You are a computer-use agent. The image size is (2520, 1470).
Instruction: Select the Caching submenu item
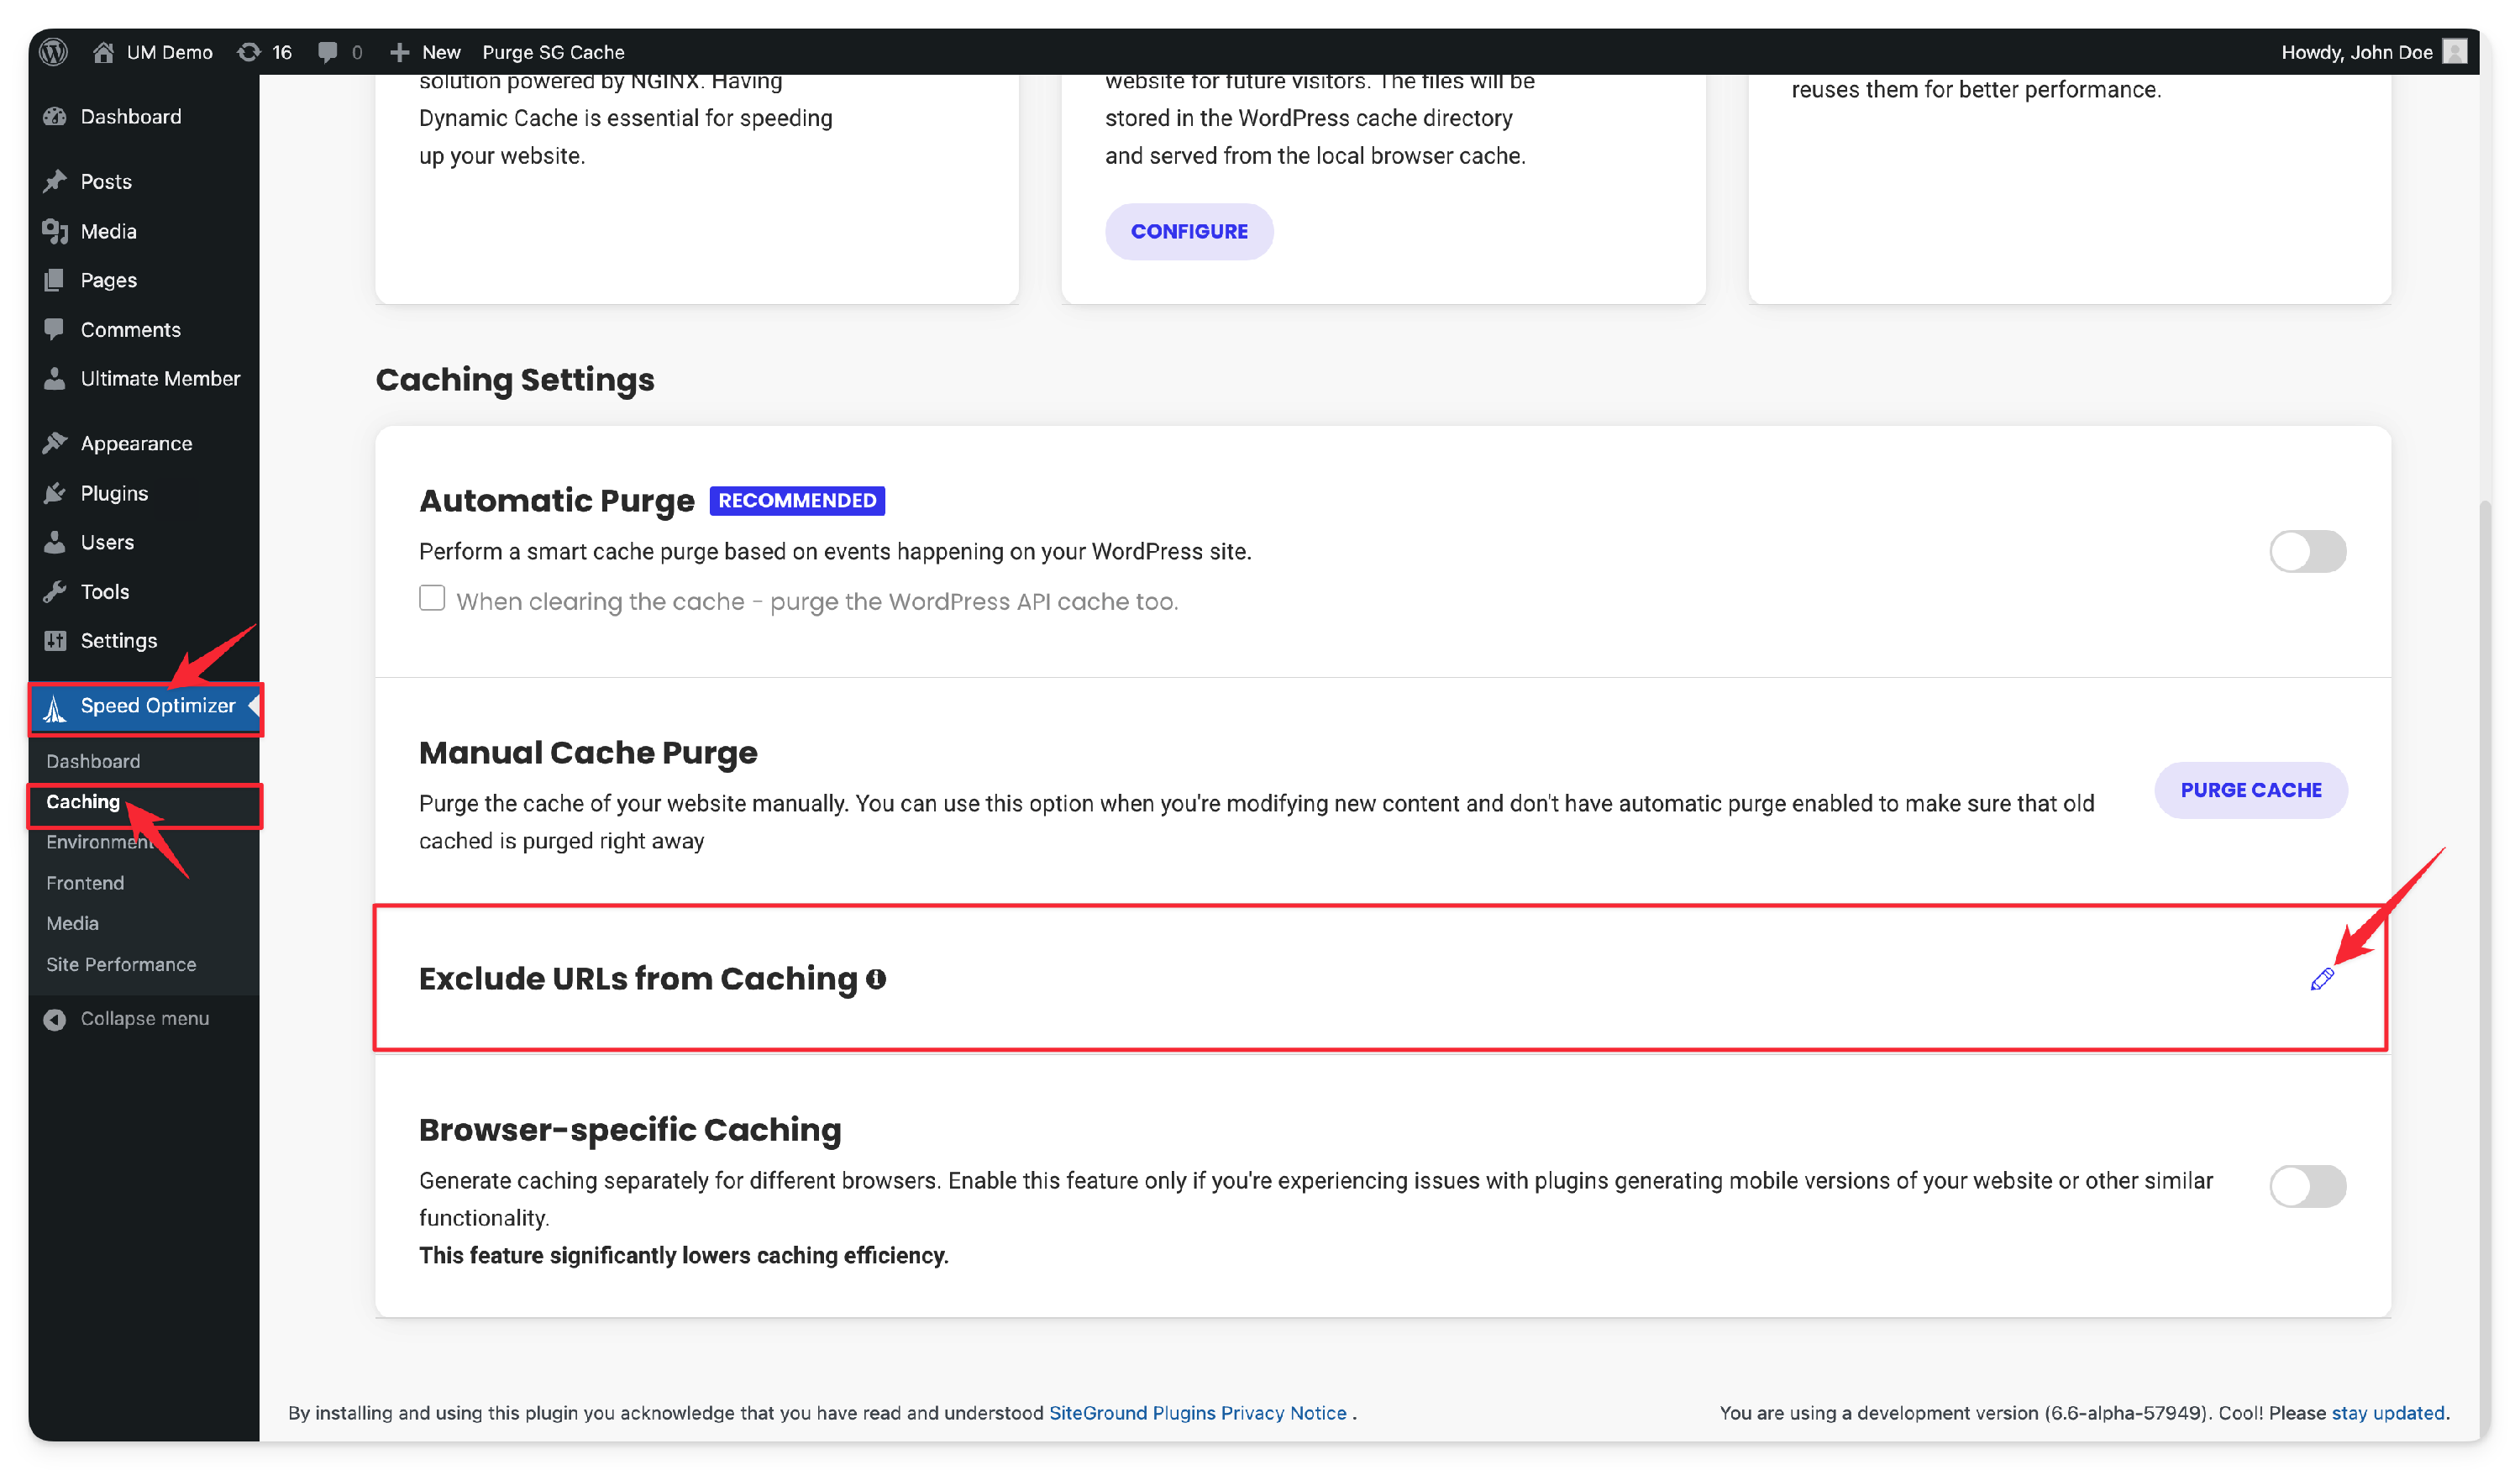(83, 803)
